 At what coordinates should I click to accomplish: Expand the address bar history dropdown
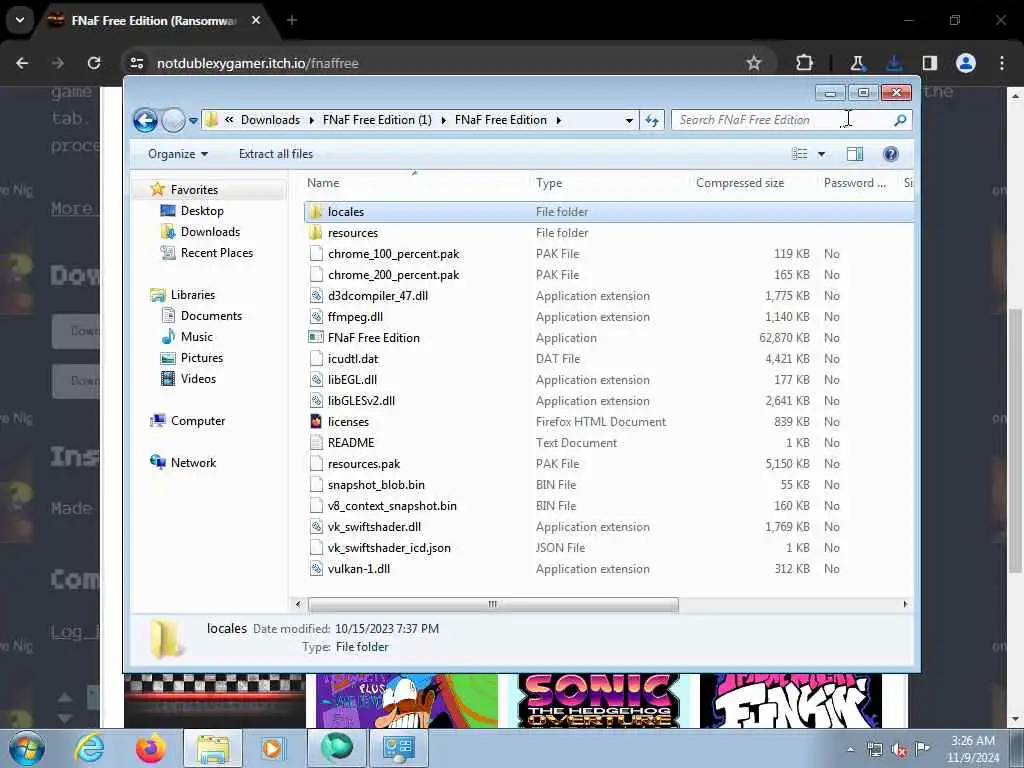(x=629, y=120)
